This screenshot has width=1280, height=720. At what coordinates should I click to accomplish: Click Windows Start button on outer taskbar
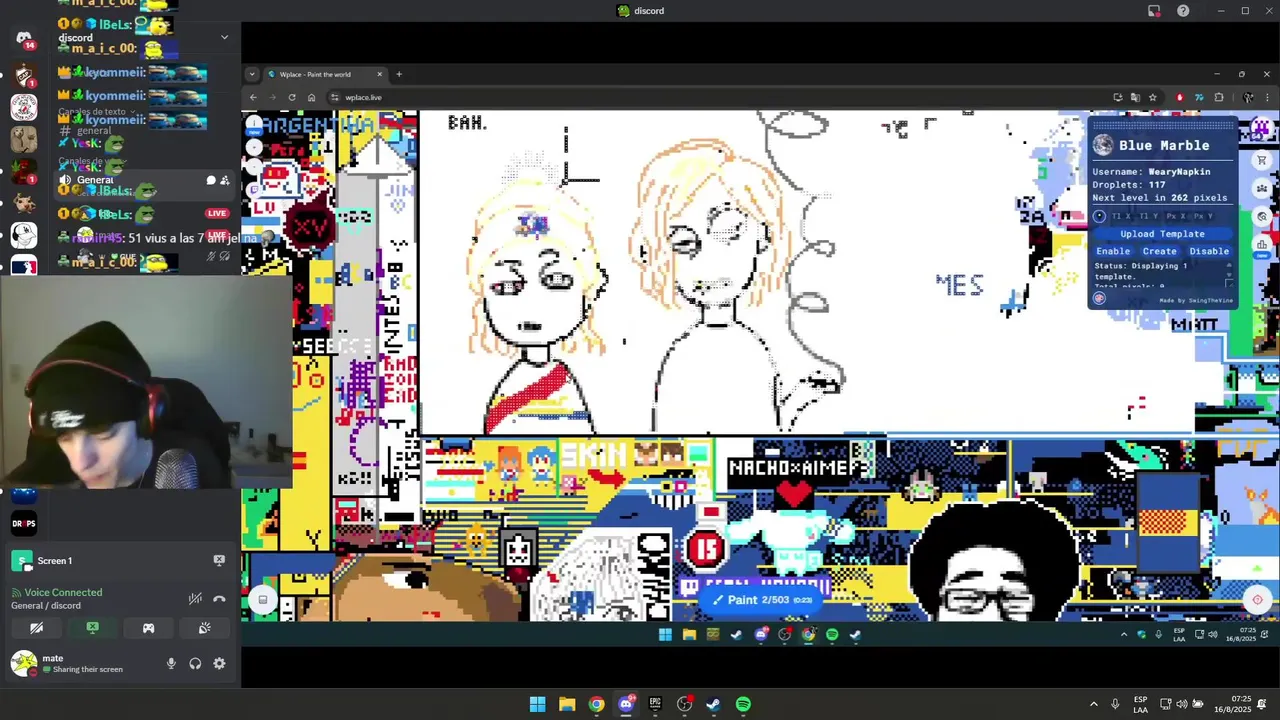tap(537, 704)
